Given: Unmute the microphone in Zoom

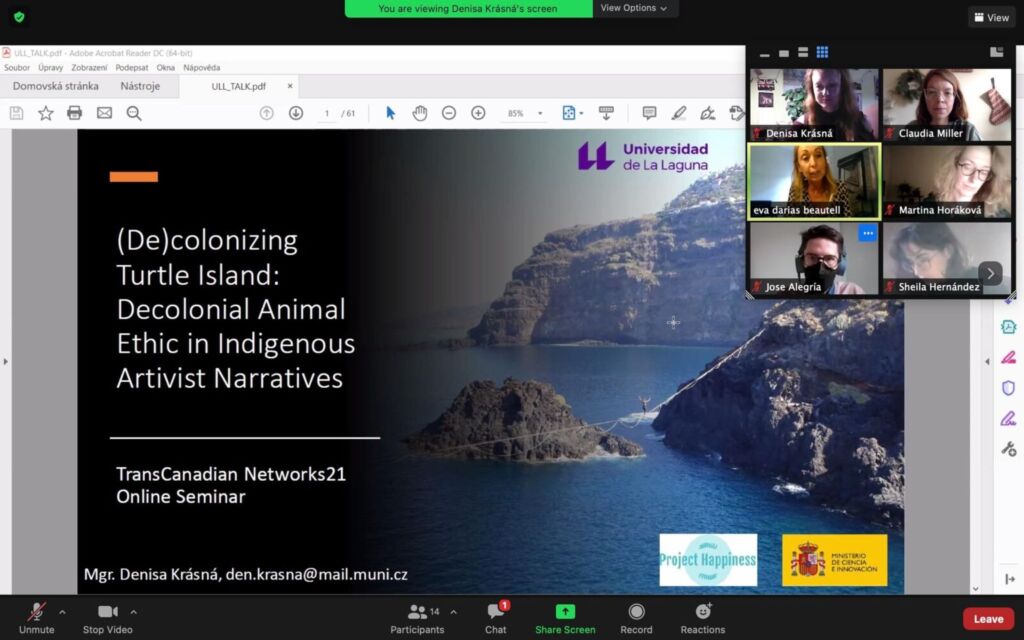Looking at the screenshot, I should 36,612.
